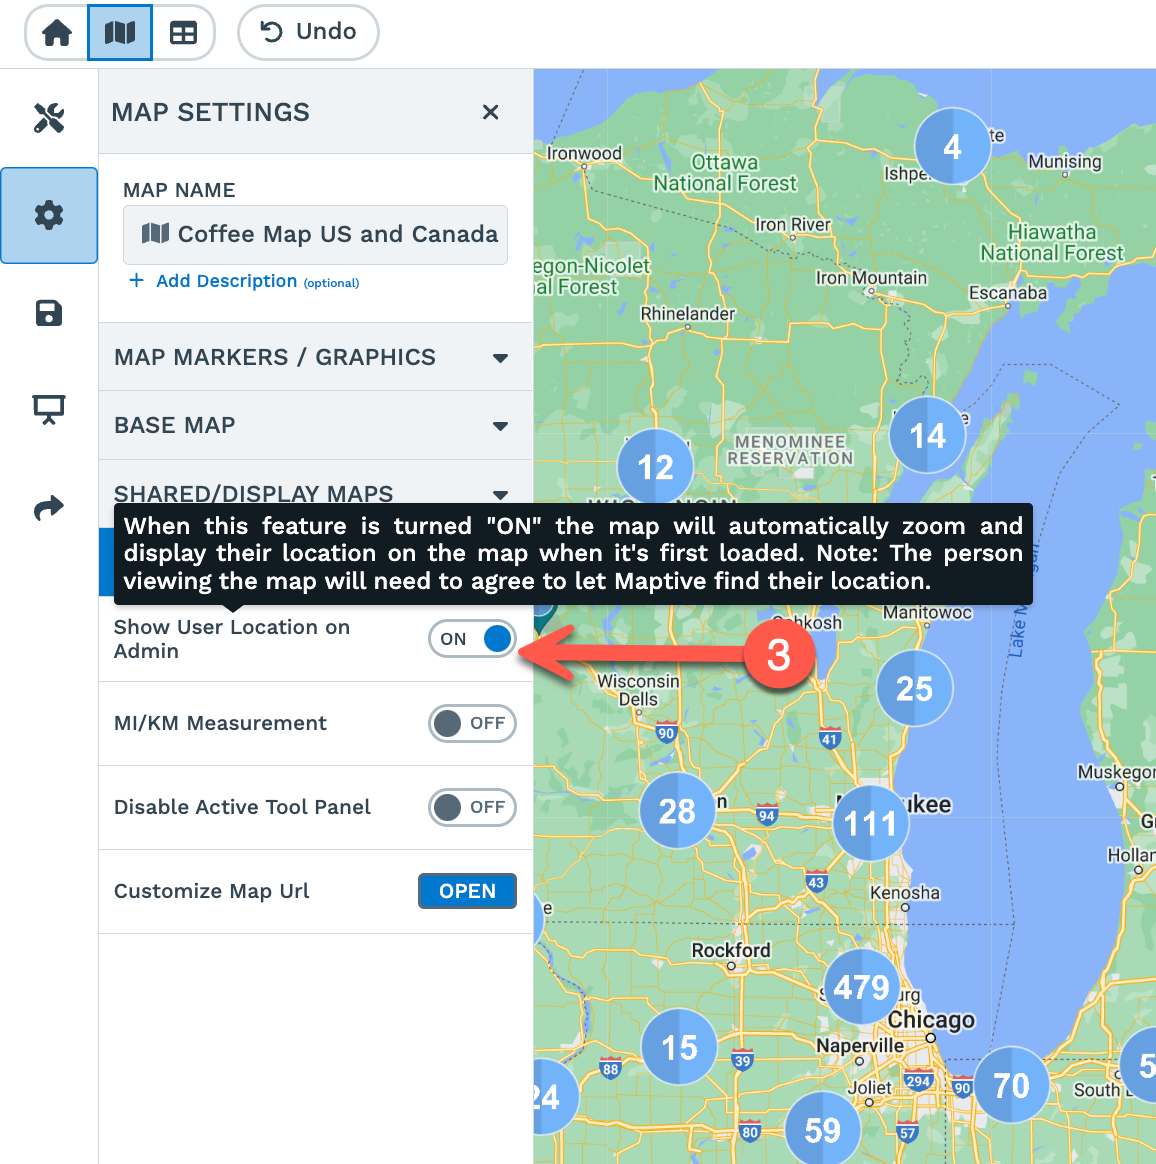
Task: Close the Map Settings panel
Action: click(490, 112)
